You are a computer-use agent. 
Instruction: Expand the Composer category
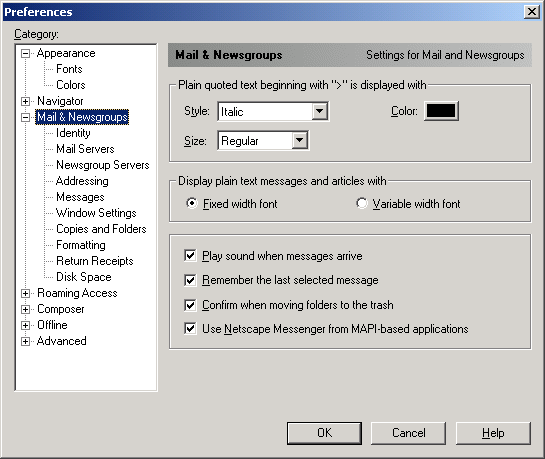(x=25, y=310)
